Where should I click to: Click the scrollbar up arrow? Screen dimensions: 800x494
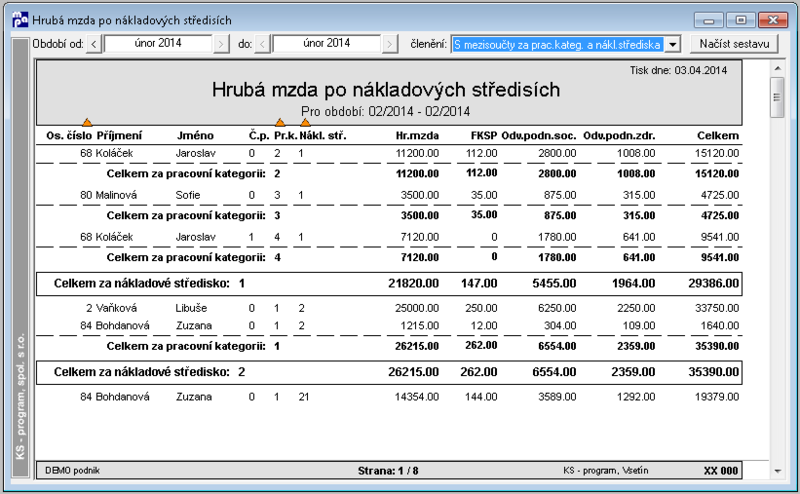(x=777, y=68)
